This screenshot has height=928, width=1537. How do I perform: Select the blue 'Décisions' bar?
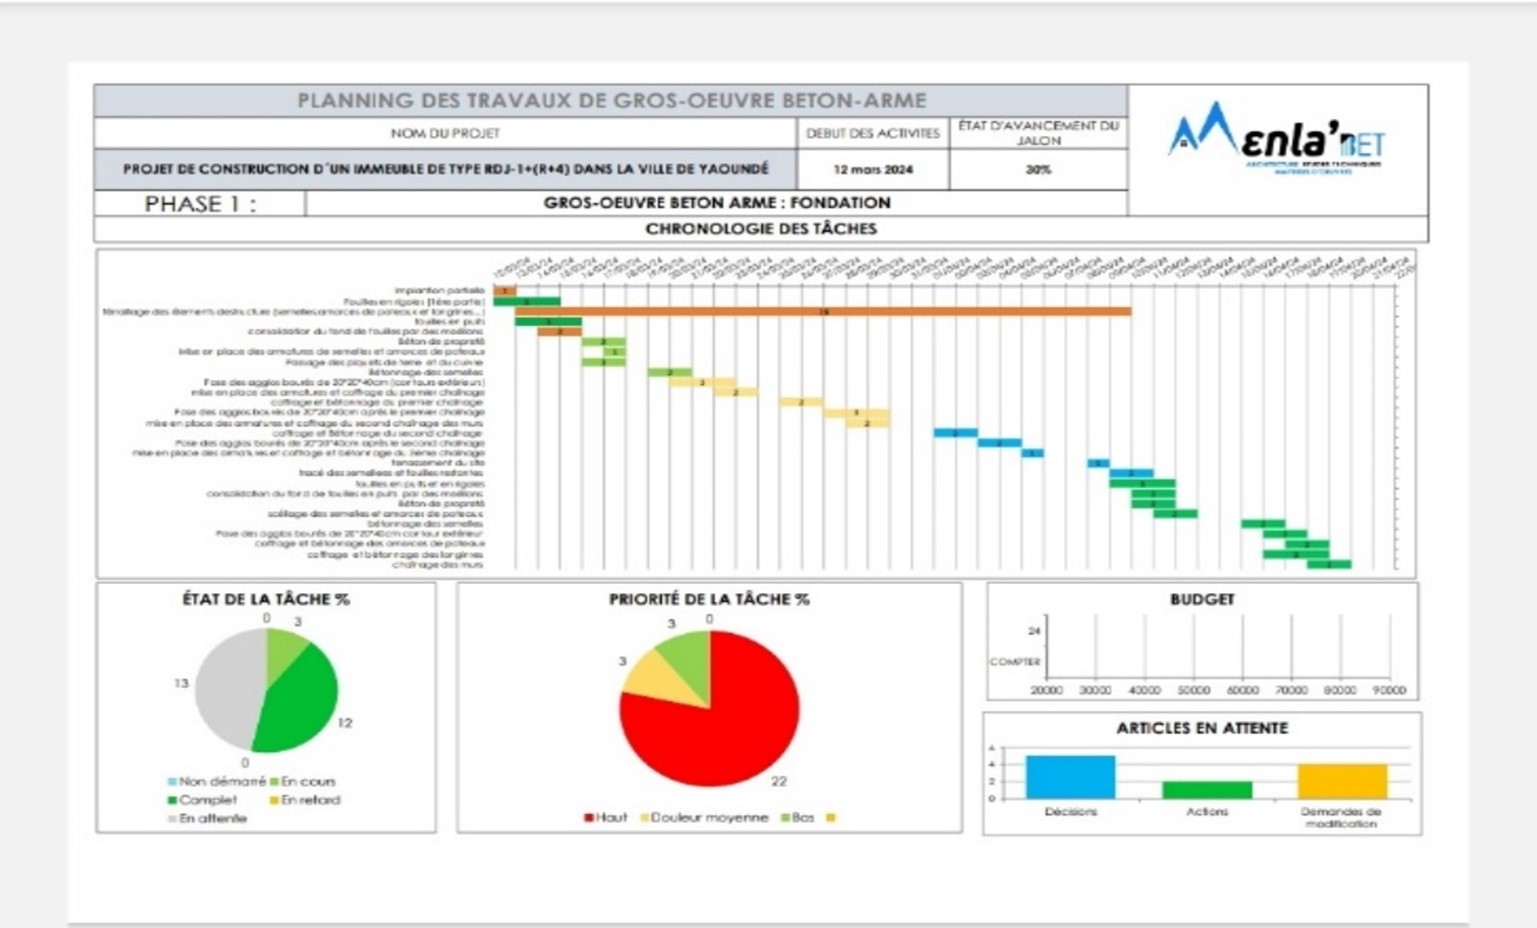tap(1070, 777)
